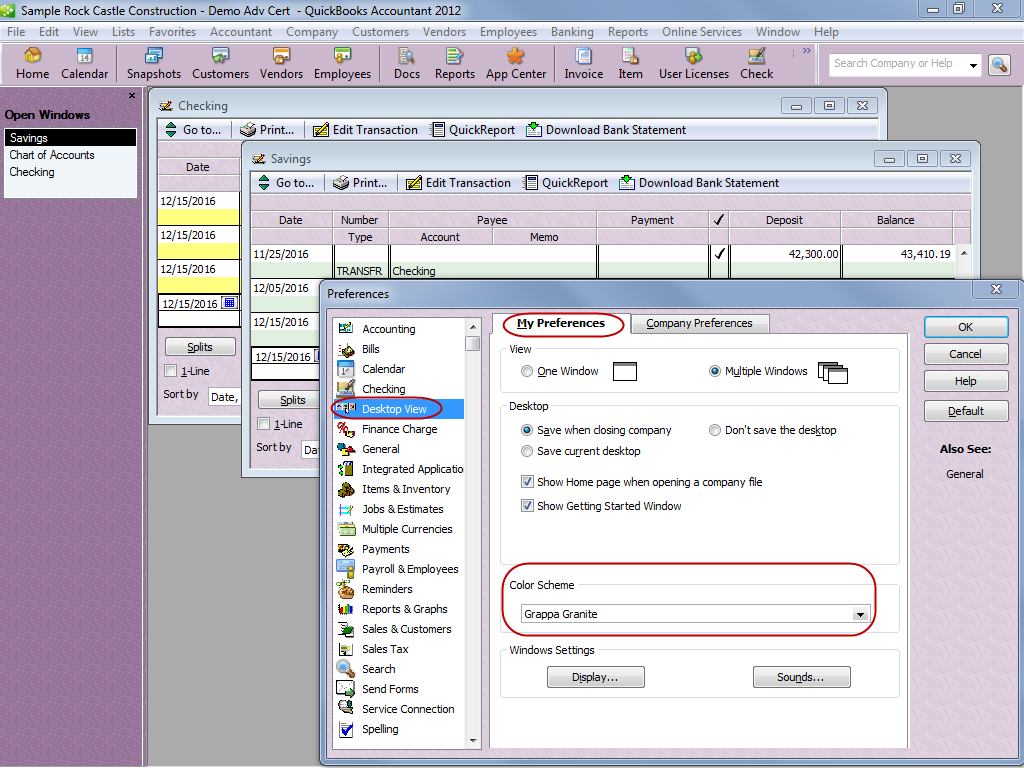1024x768 pixels.
Task: Open the Home toolbar icon
Action: pos(32,64)
